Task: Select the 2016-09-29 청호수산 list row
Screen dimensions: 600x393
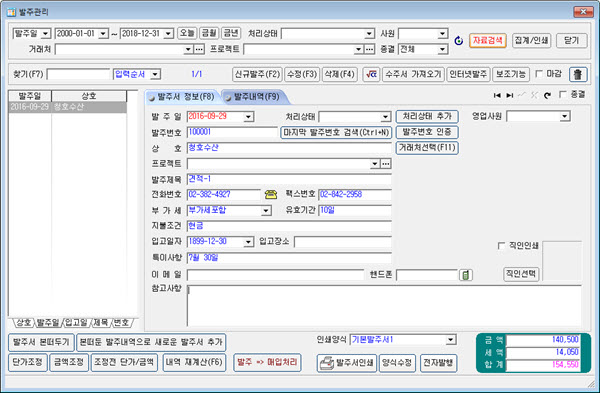Action: 67,107
